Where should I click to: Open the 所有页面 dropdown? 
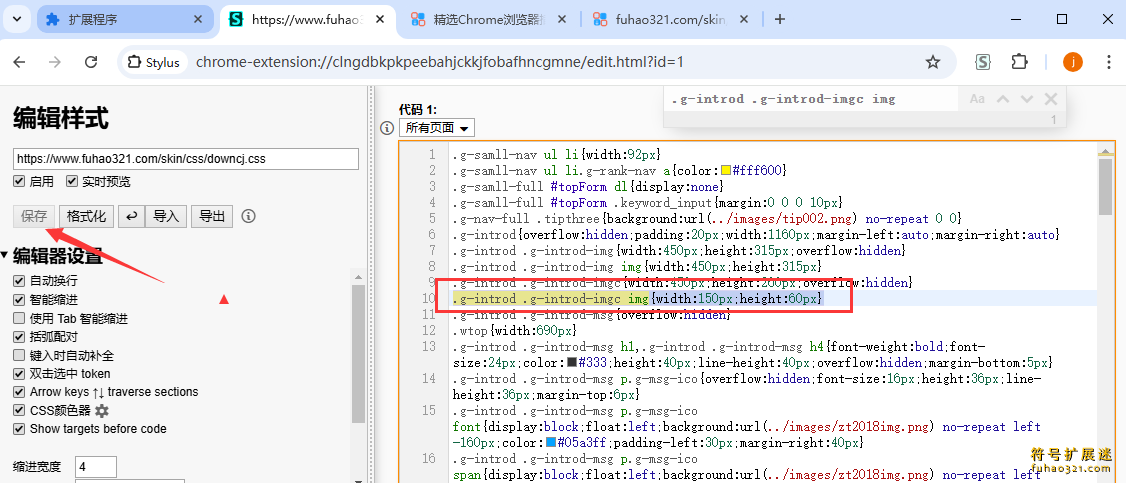[436, 128]
